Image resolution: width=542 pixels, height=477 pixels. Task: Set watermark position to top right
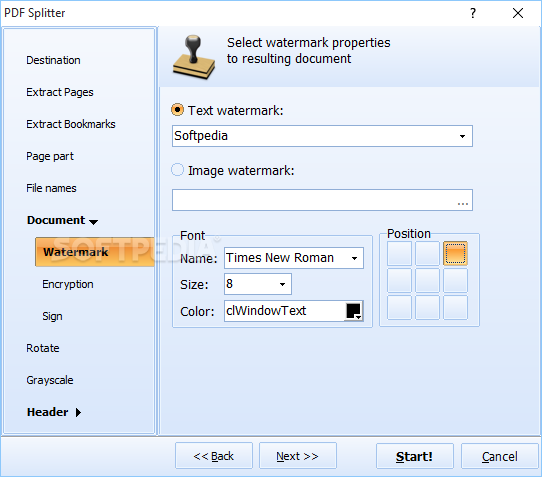456,253
